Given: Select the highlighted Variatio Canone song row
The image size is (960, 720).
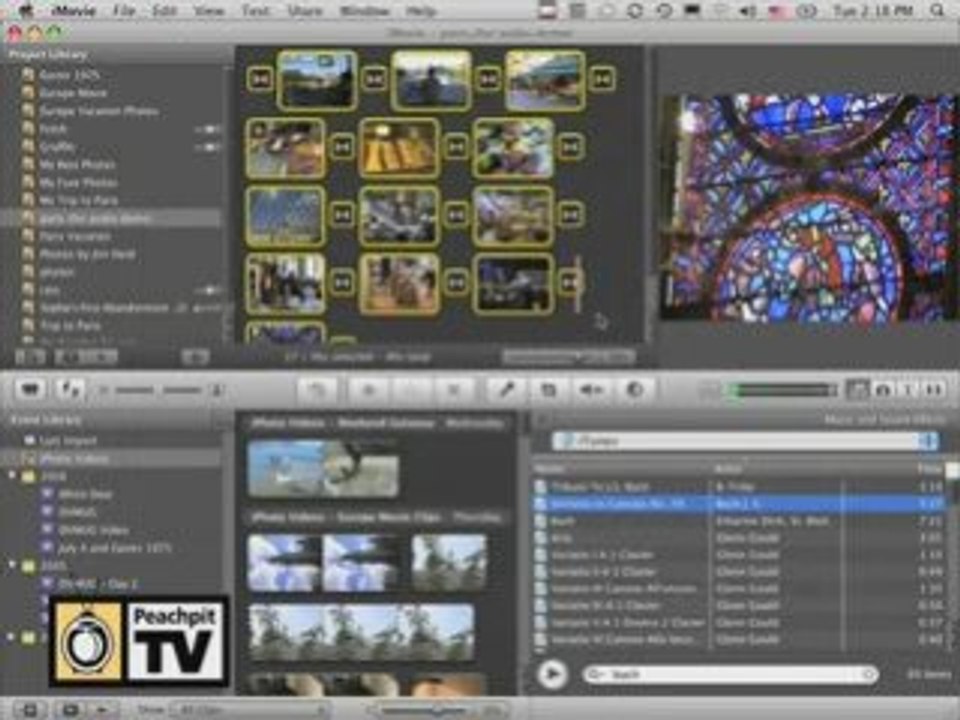Looking at the screenshot, I should (x=740, y=504).
